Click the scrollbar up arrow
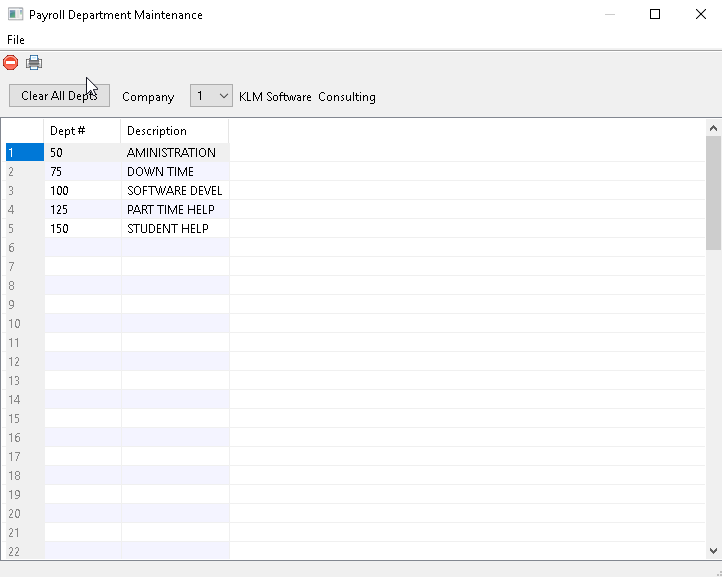The width and height of the screenshot is (722, 577). point(713,128)
